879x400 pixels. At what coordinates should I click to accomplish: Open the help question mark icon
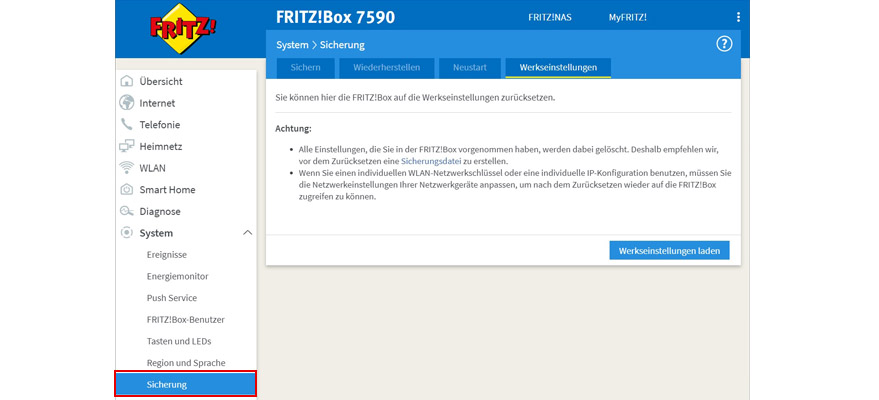[x=725, y=44]
